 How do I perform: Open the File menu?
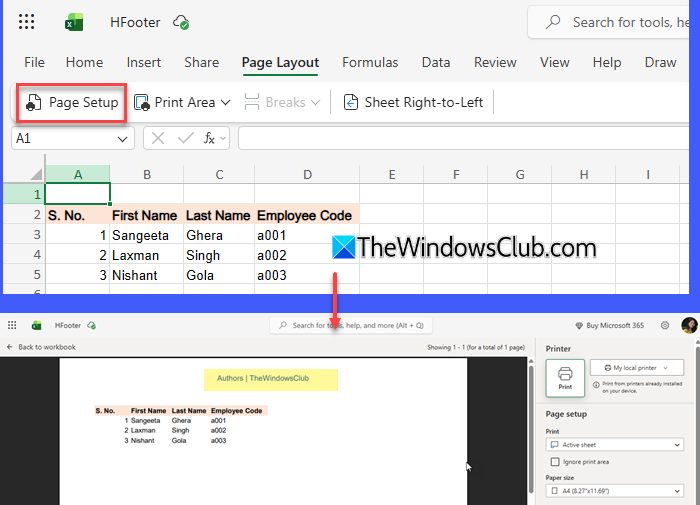34,62
